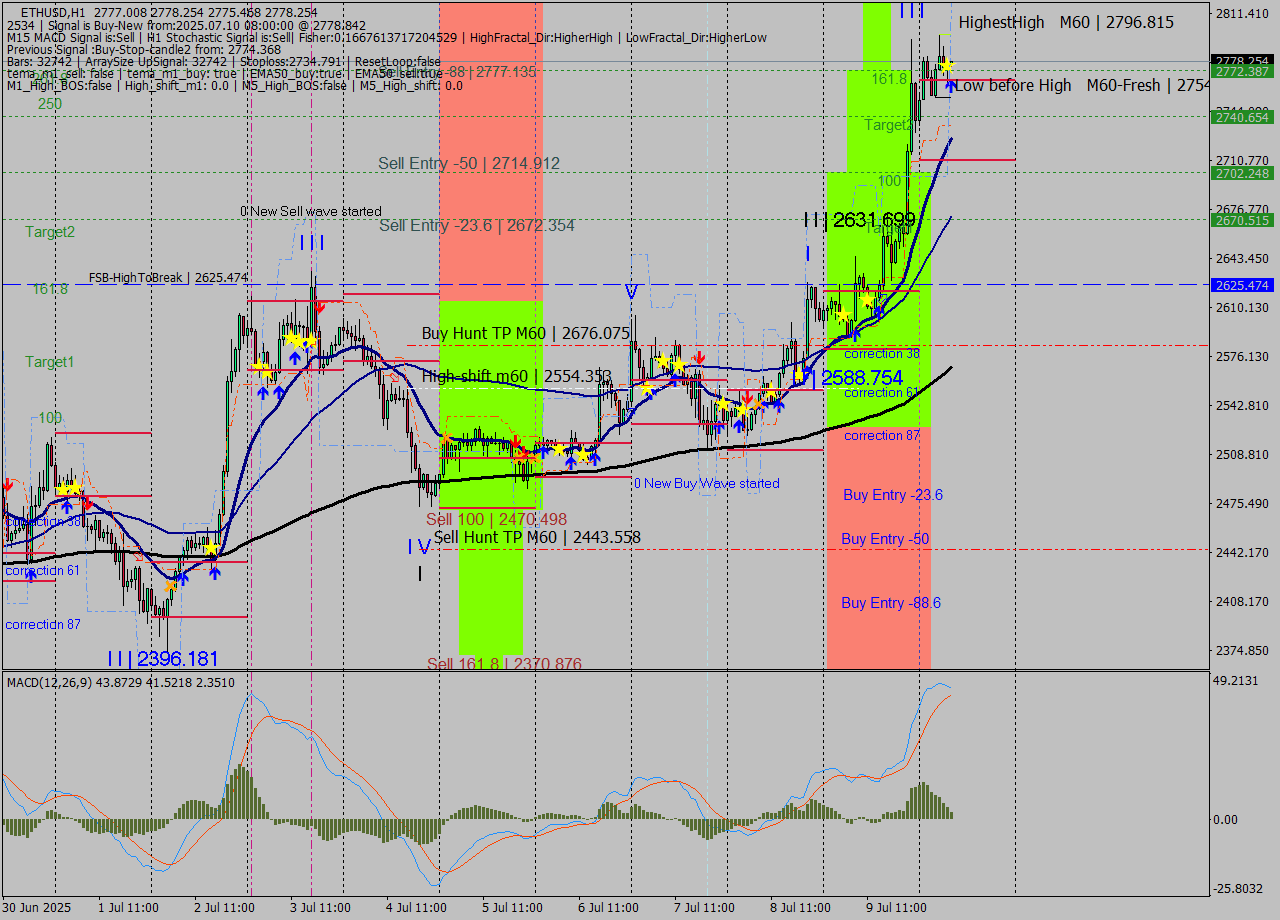This screenshot has height=920, width=1280.
Task: Select the FSB-HighToBreak | 2625.474 label
Action: 170,276
